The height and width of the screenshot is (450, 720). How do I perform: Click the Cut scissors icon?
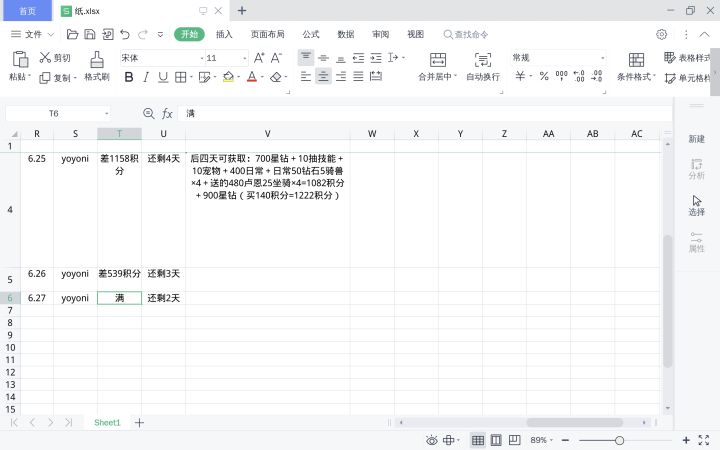45,58
